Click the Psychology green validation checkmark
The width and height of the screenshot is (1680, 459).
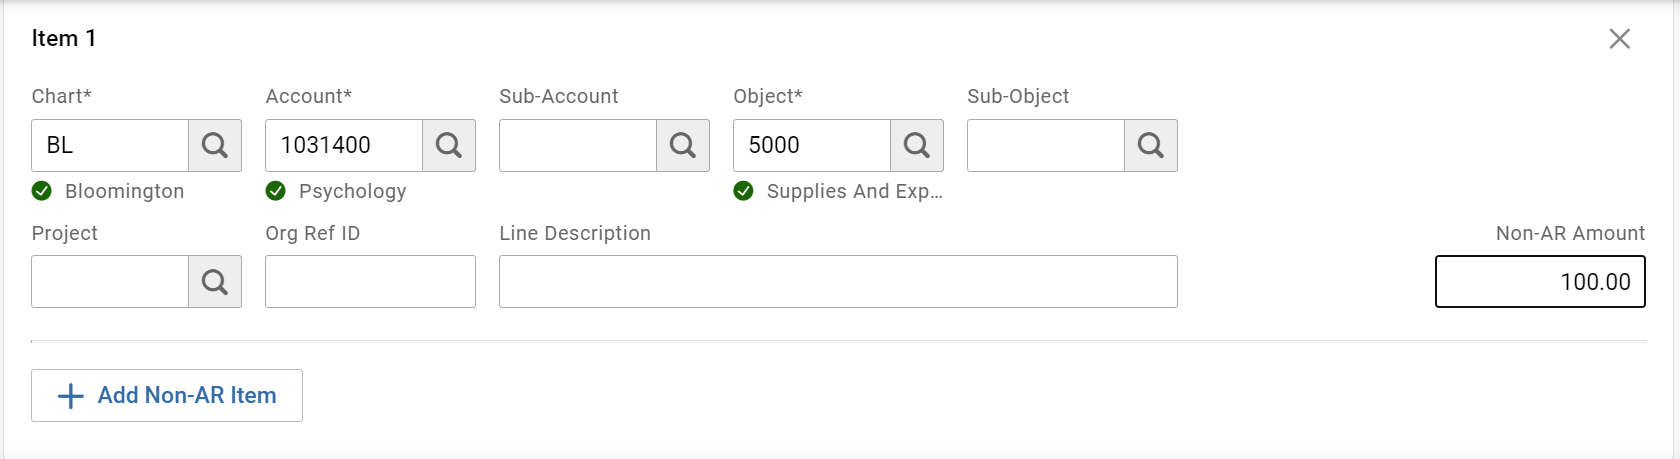pyautogui.click(x=276, y=191)
